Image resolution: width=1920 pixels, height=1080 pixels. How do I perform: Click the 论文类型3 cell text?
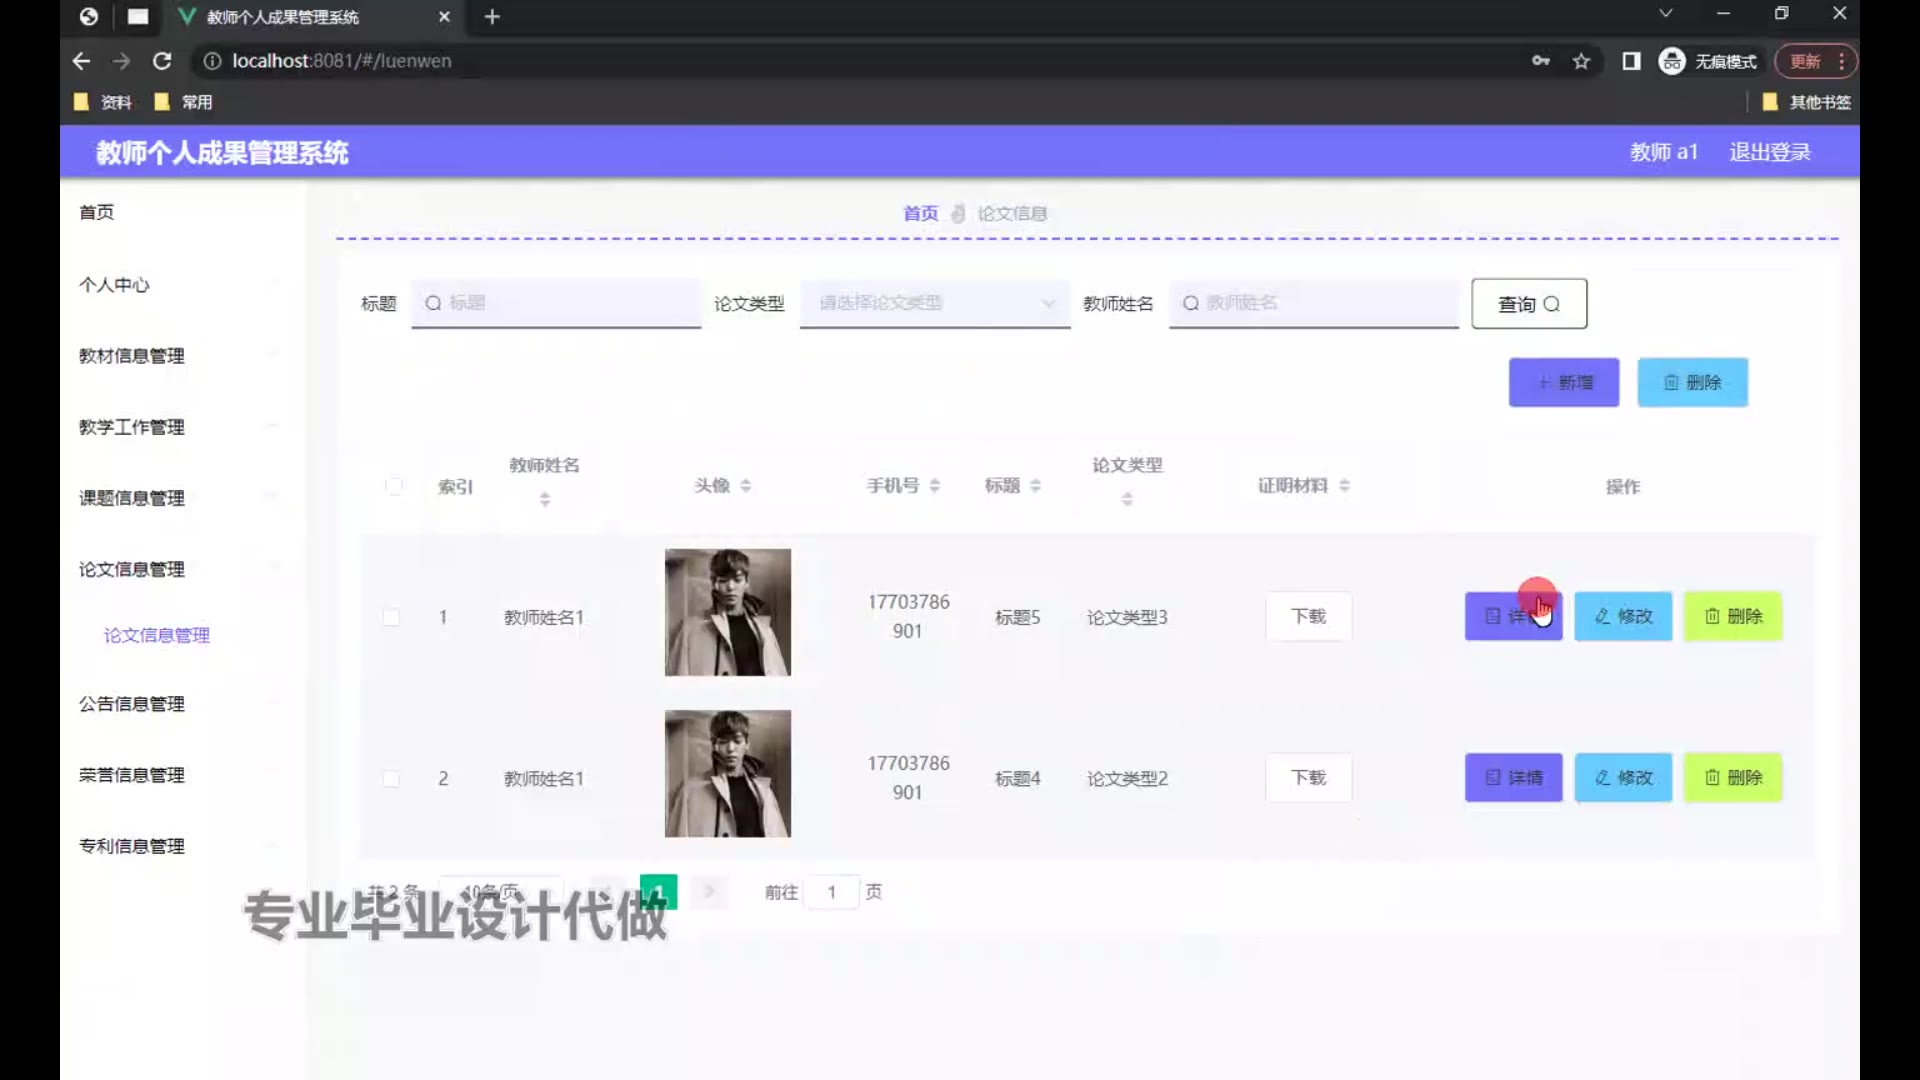pos(1127,617)
